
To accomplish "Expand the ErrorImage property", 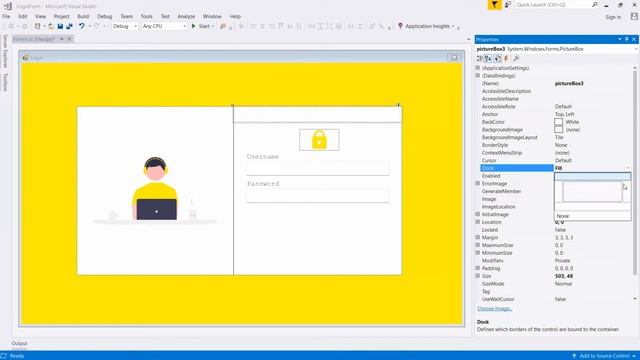I will click(478, 183).
